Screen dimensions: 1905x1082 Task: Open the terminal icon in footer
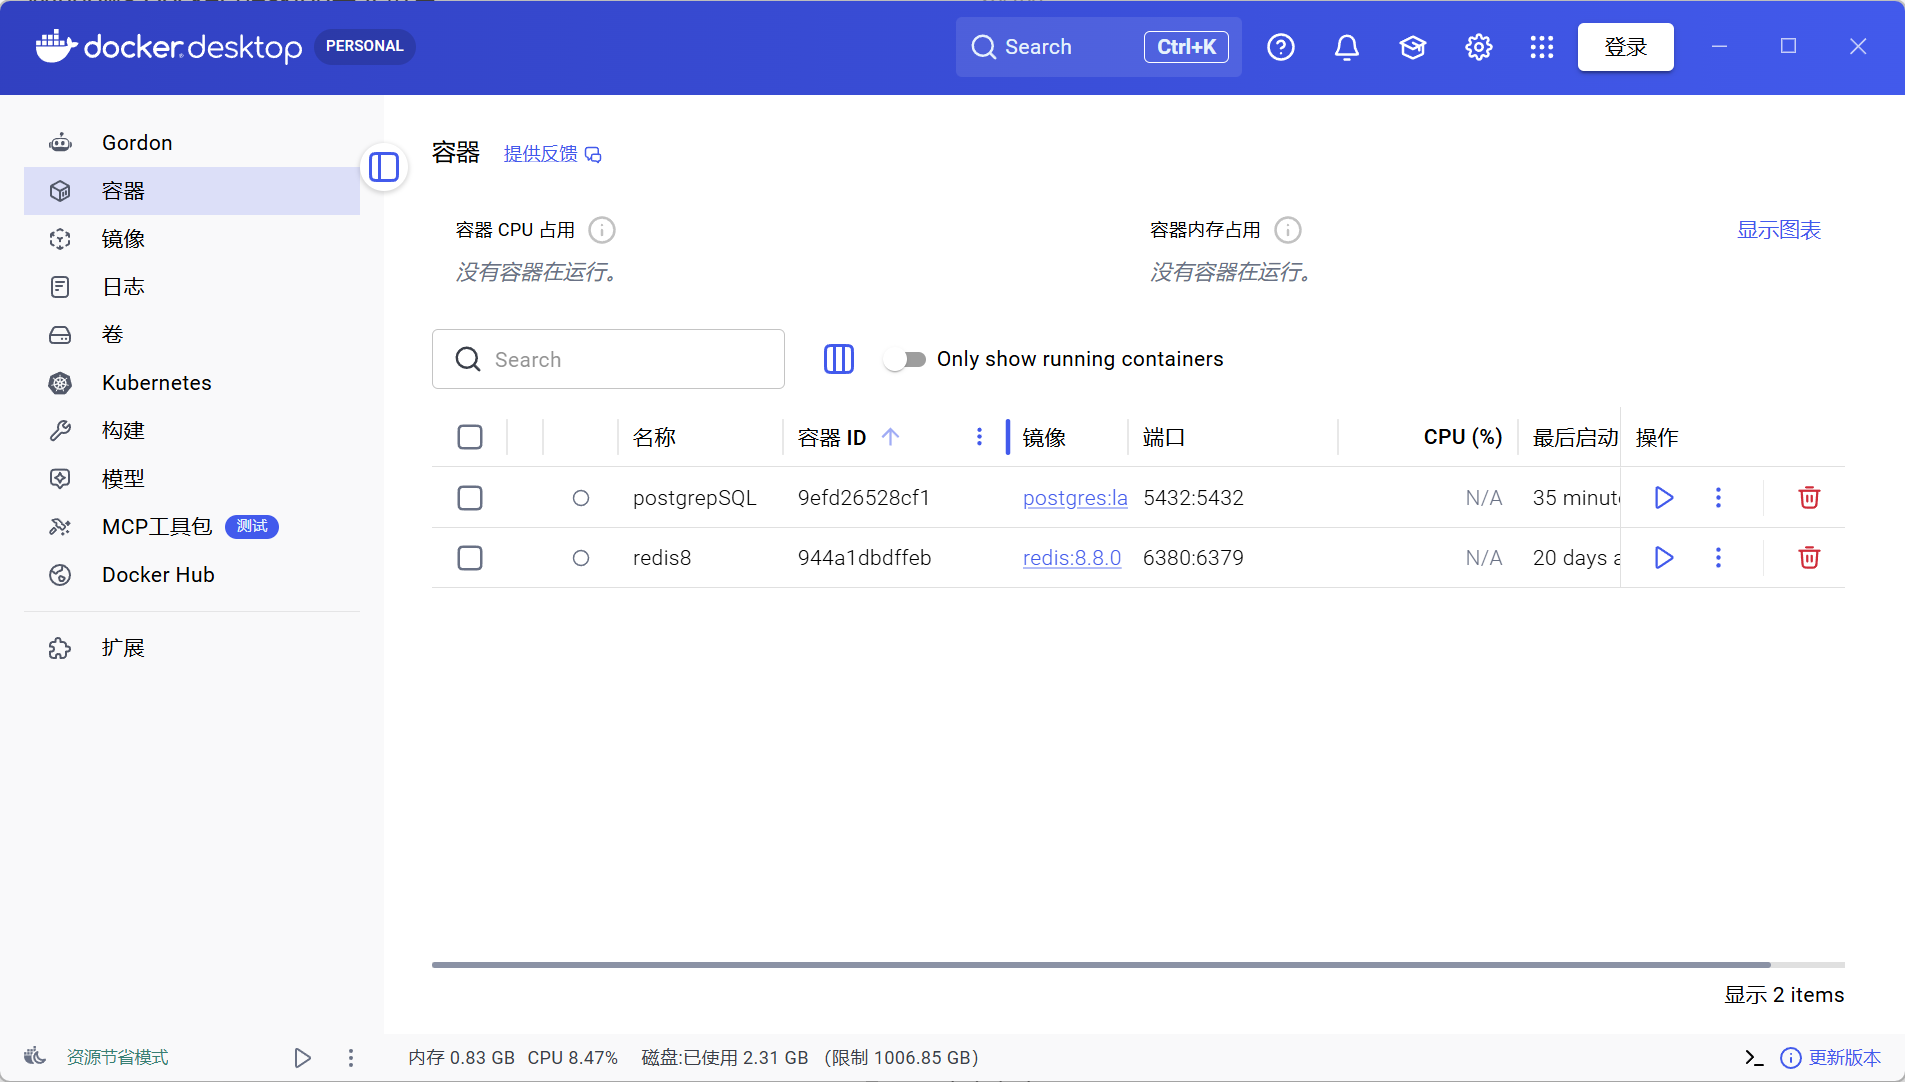(x=1754, y=1058)
